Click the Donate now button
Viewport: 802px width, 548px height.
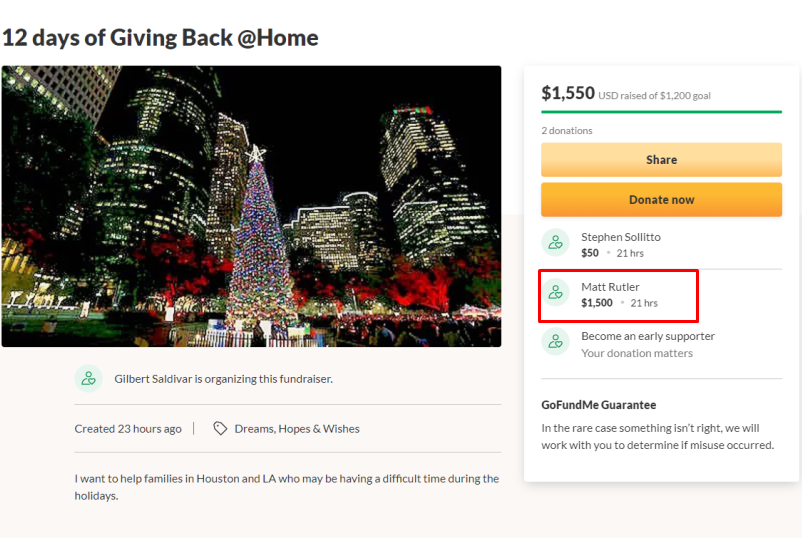tap(661, 200)
